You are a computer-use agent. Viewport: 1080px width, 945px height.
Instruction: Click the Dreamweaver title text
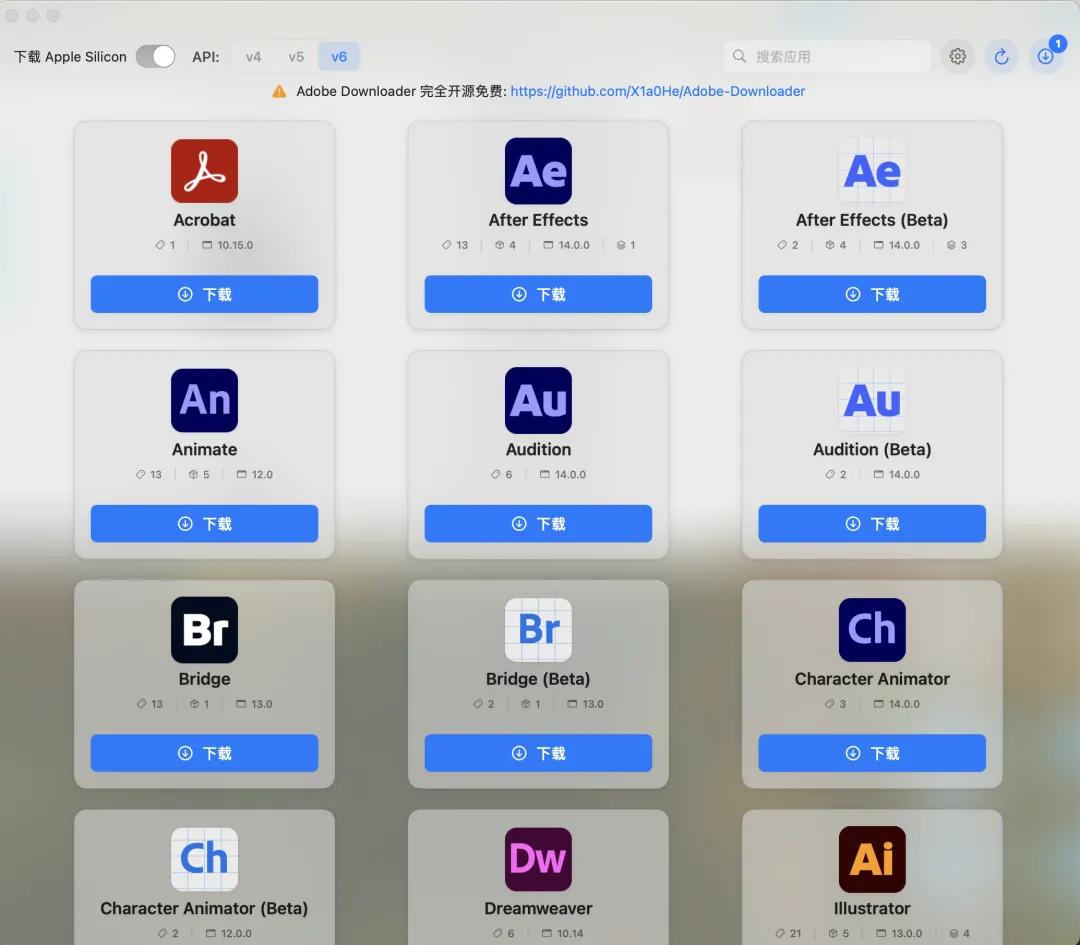click(538, 908)
